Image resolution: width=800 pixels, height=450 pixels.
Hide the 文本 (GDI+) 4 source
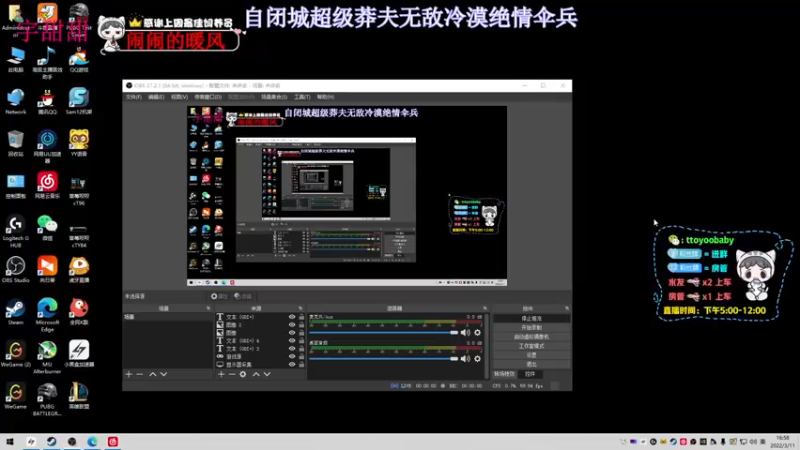tap(292, 340)
